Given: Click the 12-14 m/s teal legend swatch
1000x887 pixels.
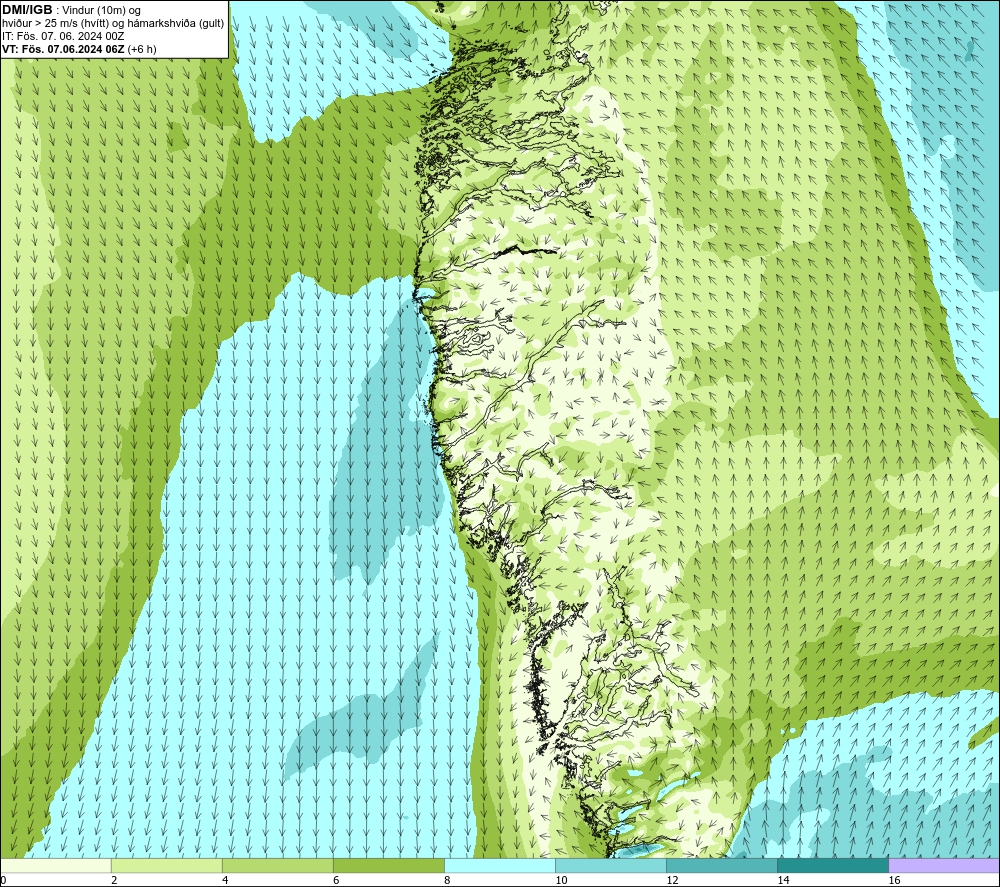Looking at the screenshot, I should pos(722,865).
